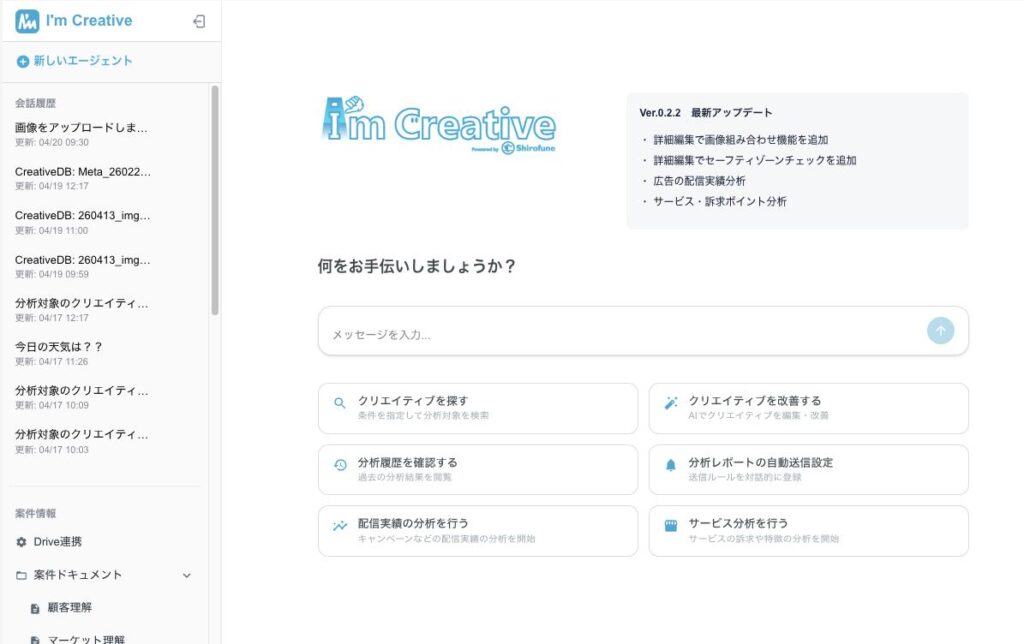Open the 今日の天気は？？ conversation
Screen dimensions: 1024x644
60,347
